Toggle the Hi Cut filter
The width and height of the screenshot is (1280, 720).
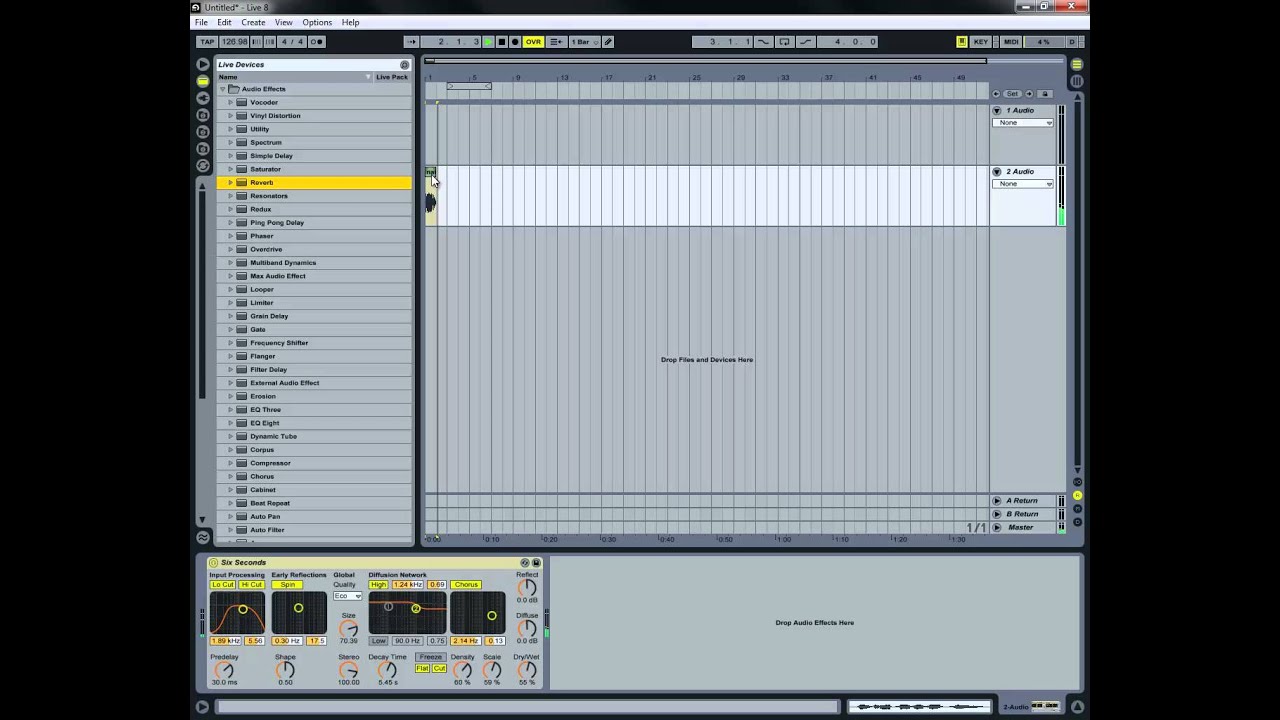[251, 584]
